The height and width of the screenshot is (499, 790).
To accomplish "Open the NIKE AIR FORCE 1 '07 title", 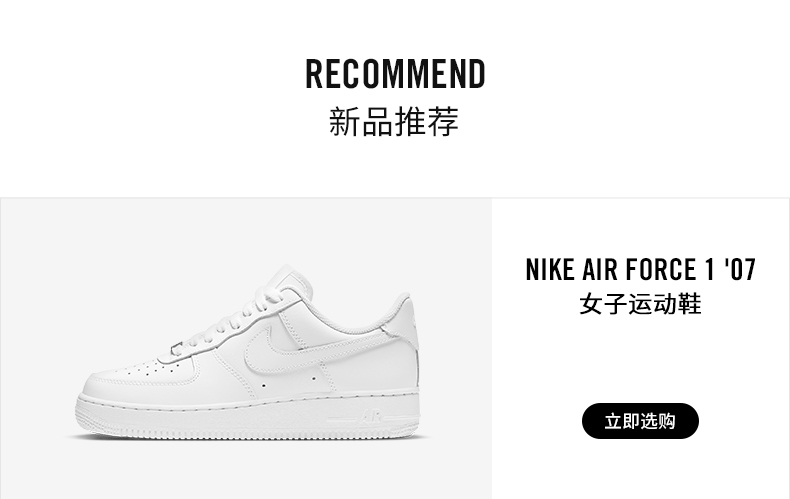I will pyautogui.click(x=640, y=270).
